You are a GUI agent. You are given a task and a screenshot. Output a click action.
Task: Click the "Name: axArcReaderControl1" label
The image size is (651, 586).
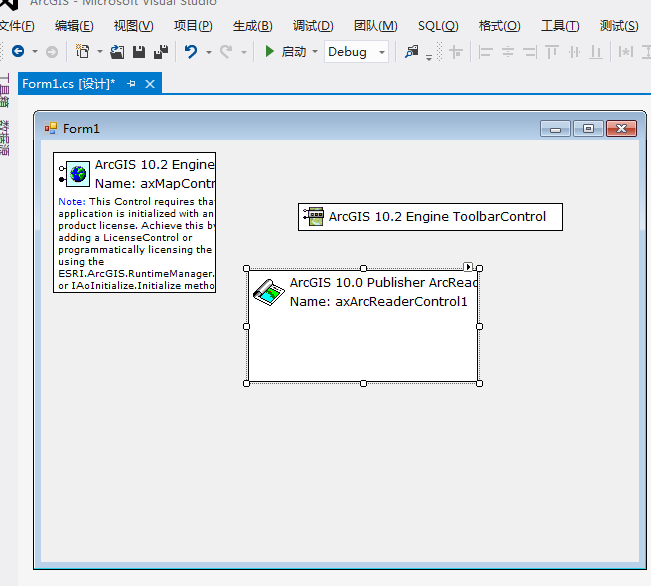pos(378,302)
